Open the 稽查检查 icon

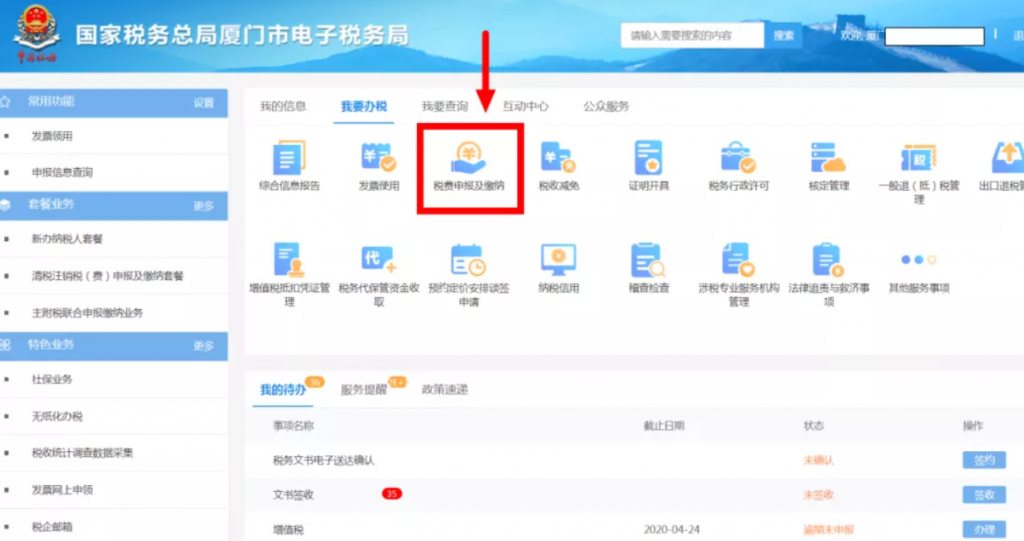pos(648,262)
